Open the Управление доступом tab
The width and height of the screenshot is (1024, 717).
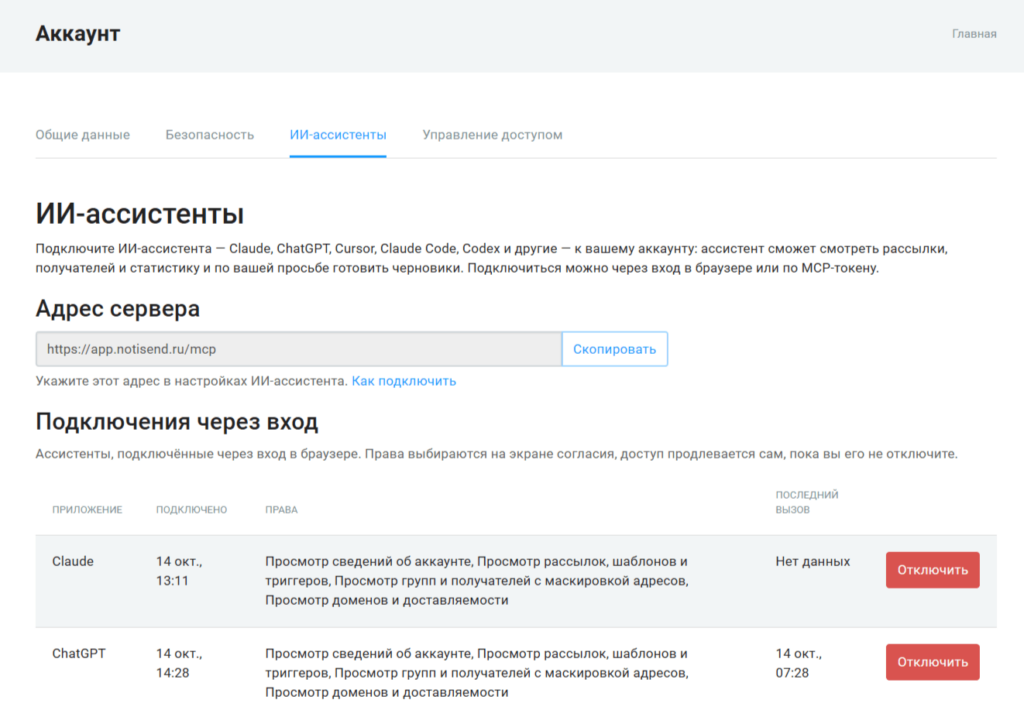(x=492, y=135)
